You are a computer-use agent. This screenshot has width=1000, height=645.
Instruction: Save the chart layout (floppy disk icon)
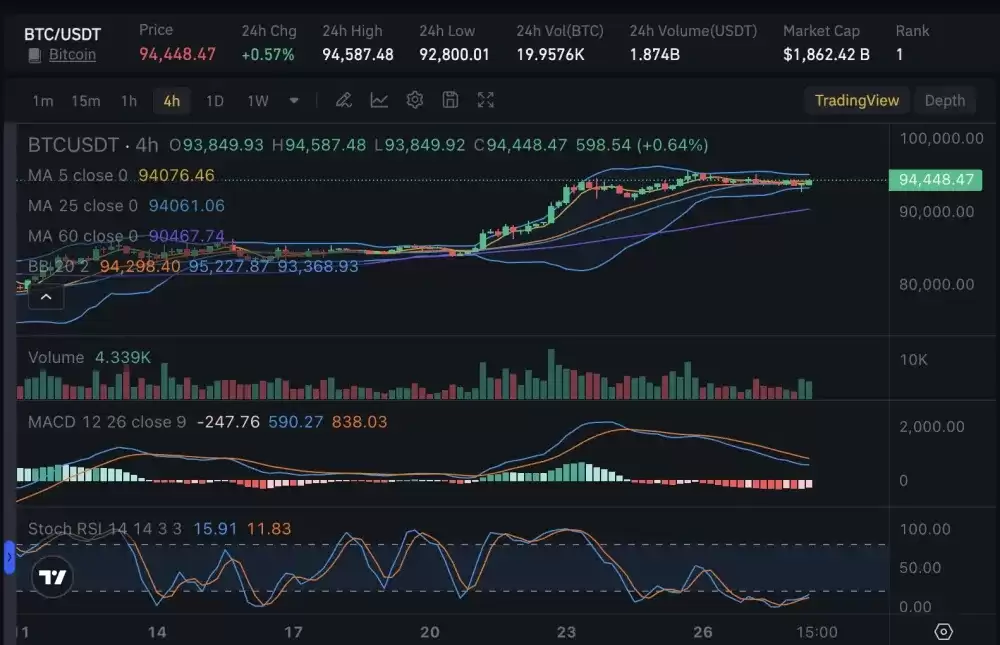pos(450,100)
